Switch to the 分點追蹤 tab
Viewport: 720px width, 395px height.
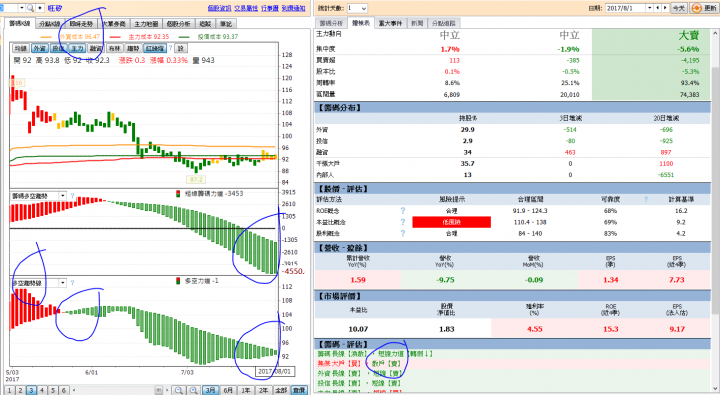(444, 23)
